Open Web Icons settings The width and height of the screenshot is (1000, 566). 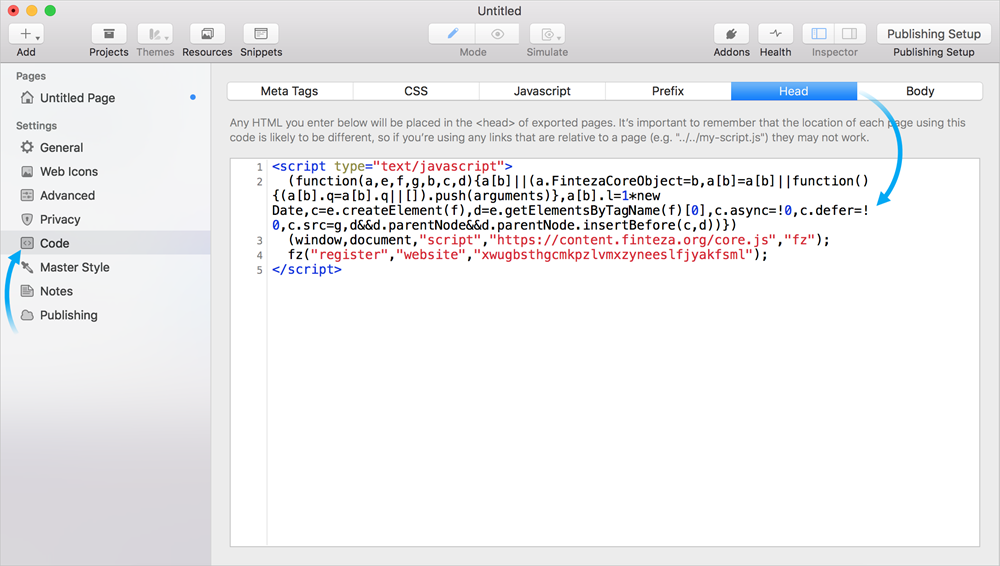[x=68, y=171]
